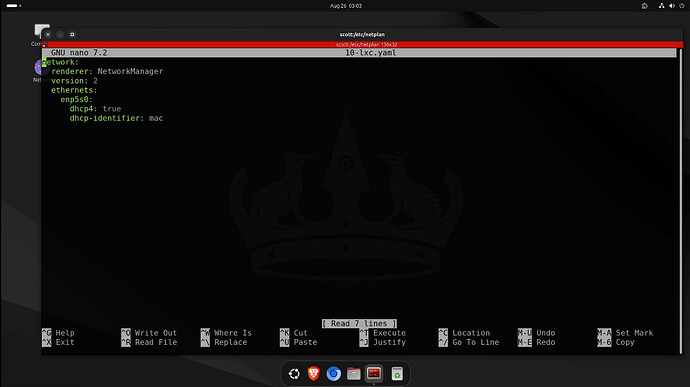This screenshot has width=690, height=387.
Task: Open the power menu icon in top bar
Action: tap(682, 6)
